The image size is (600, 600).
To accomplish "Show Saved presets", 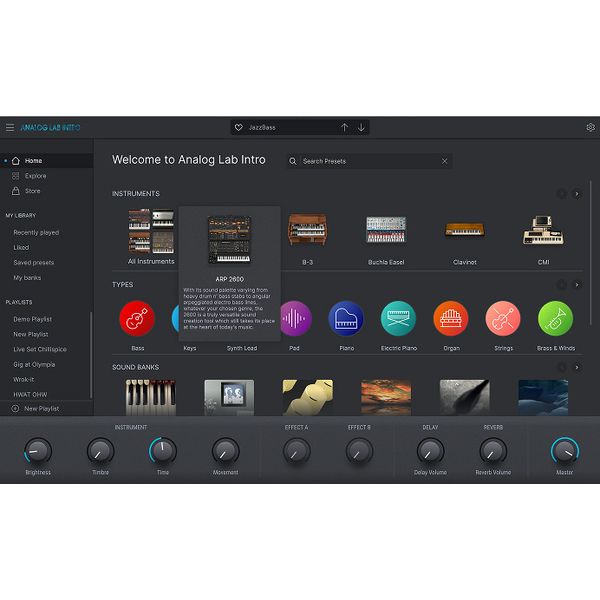I will click(34, 262).
